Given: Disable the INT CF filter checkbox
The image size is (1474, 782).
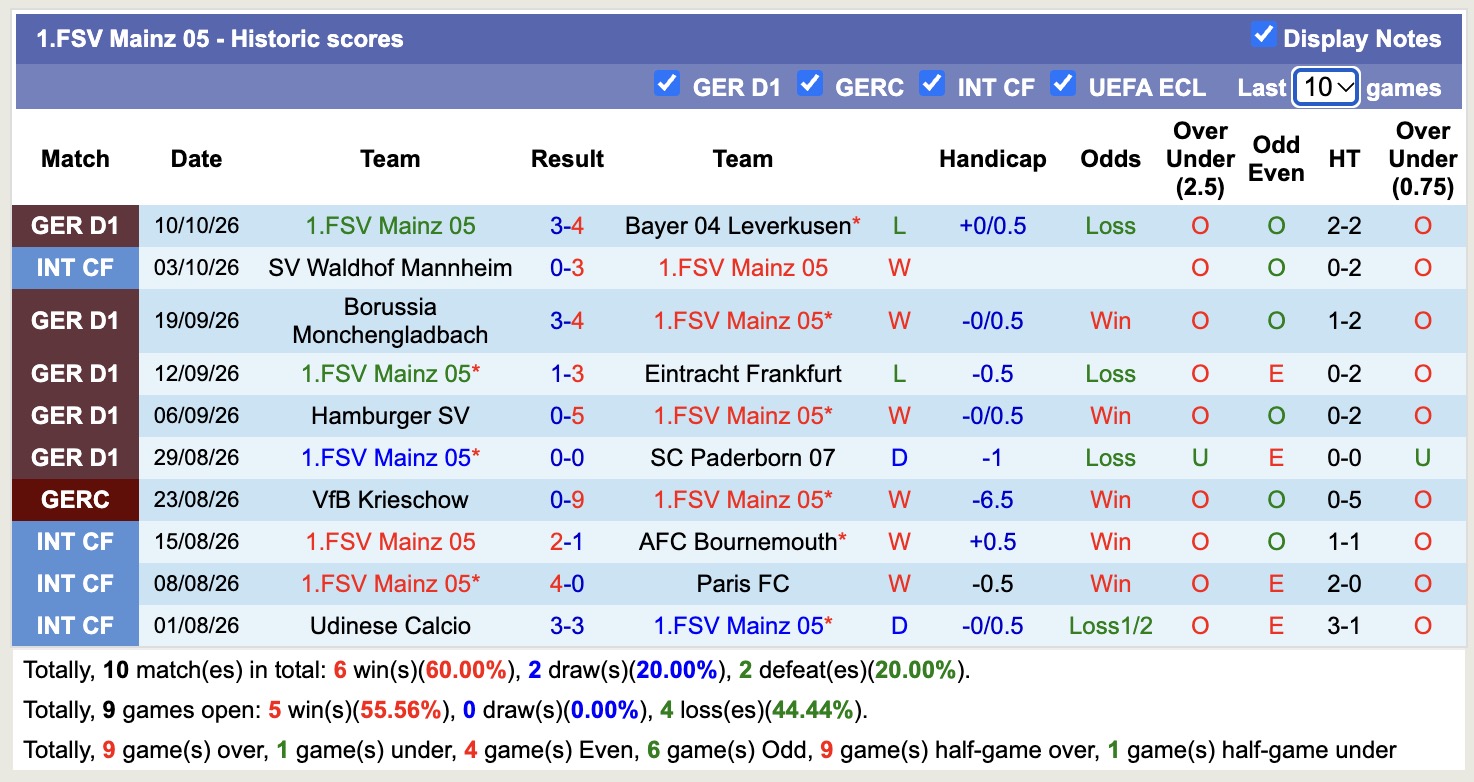Looking at the screenshot, I should 932,84.
